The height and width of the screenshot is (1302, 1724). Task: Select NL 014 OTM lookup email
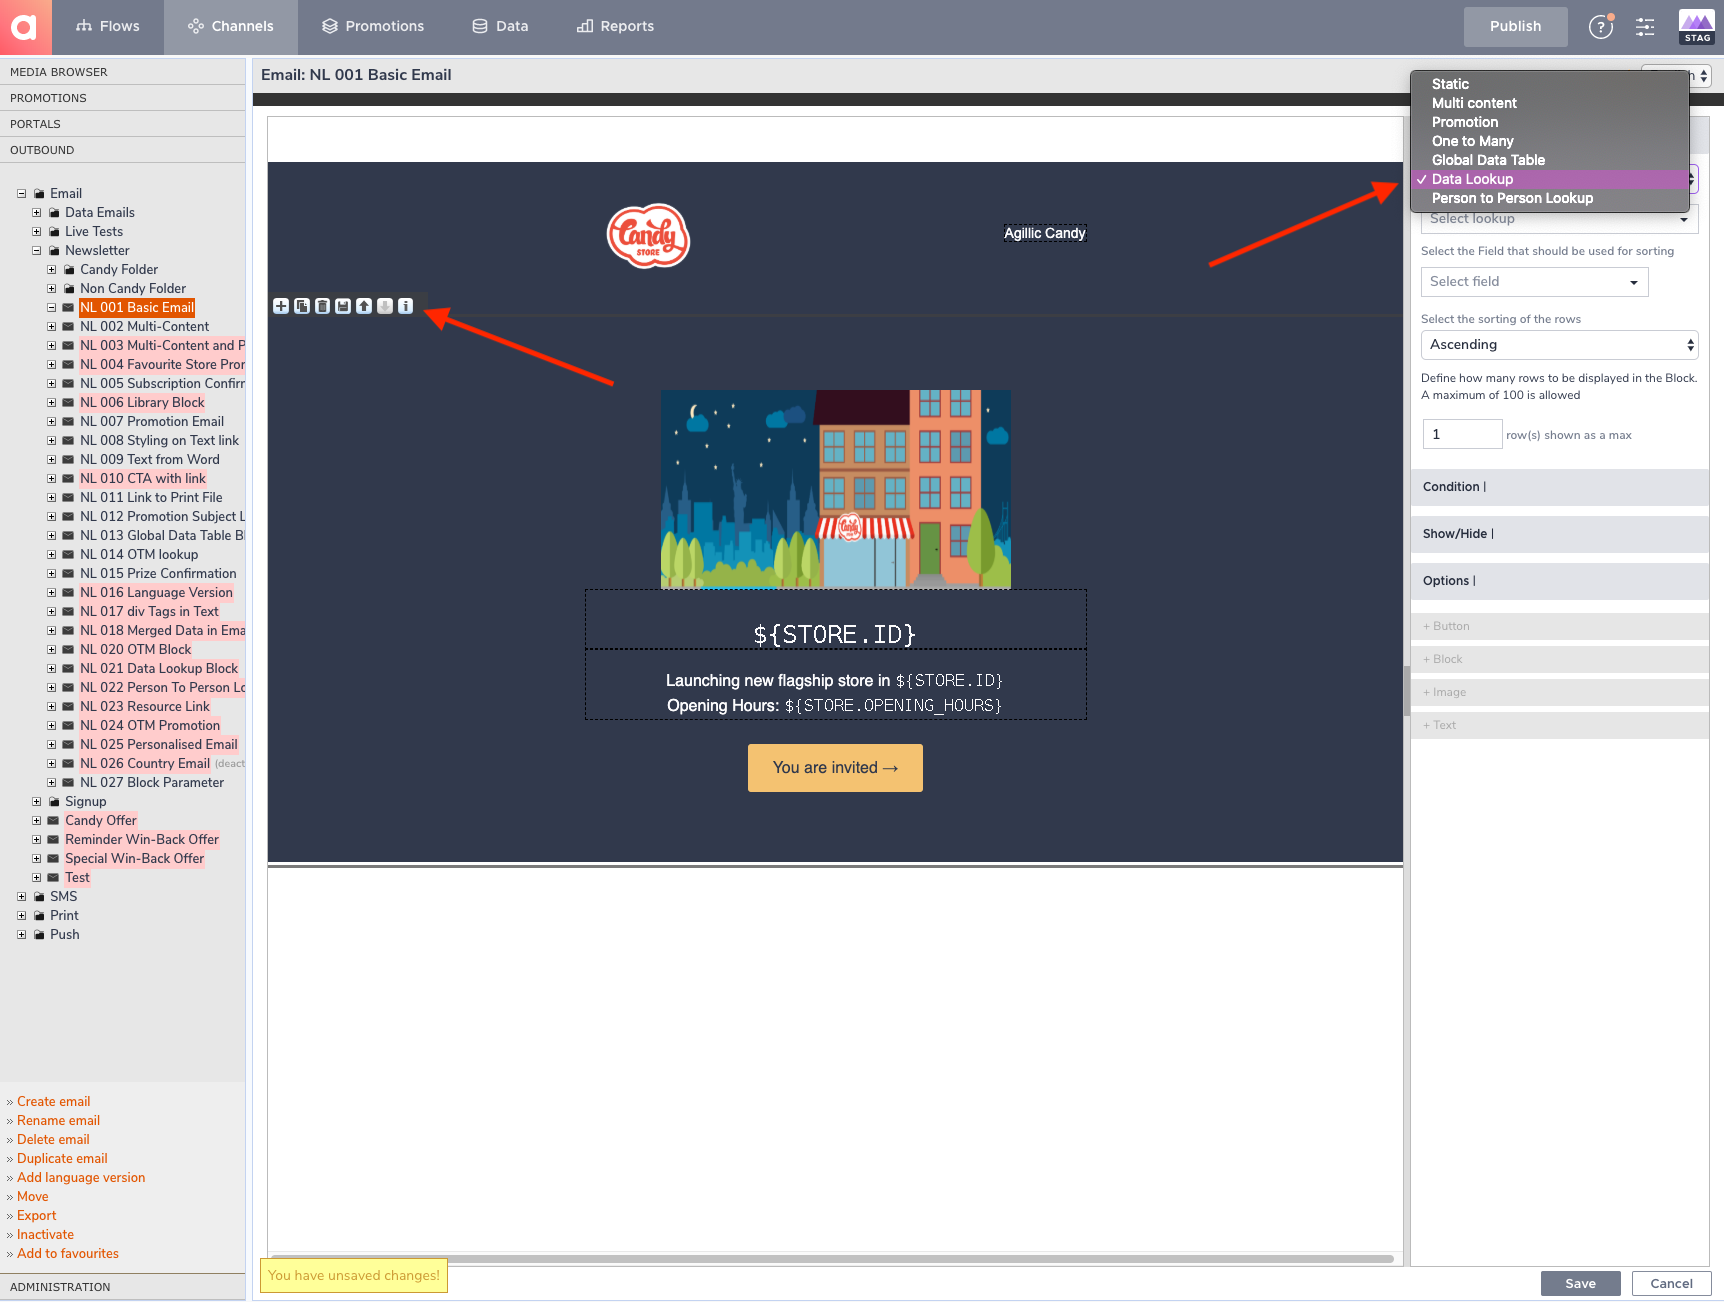pyautogui.click(x=139, y=555)
